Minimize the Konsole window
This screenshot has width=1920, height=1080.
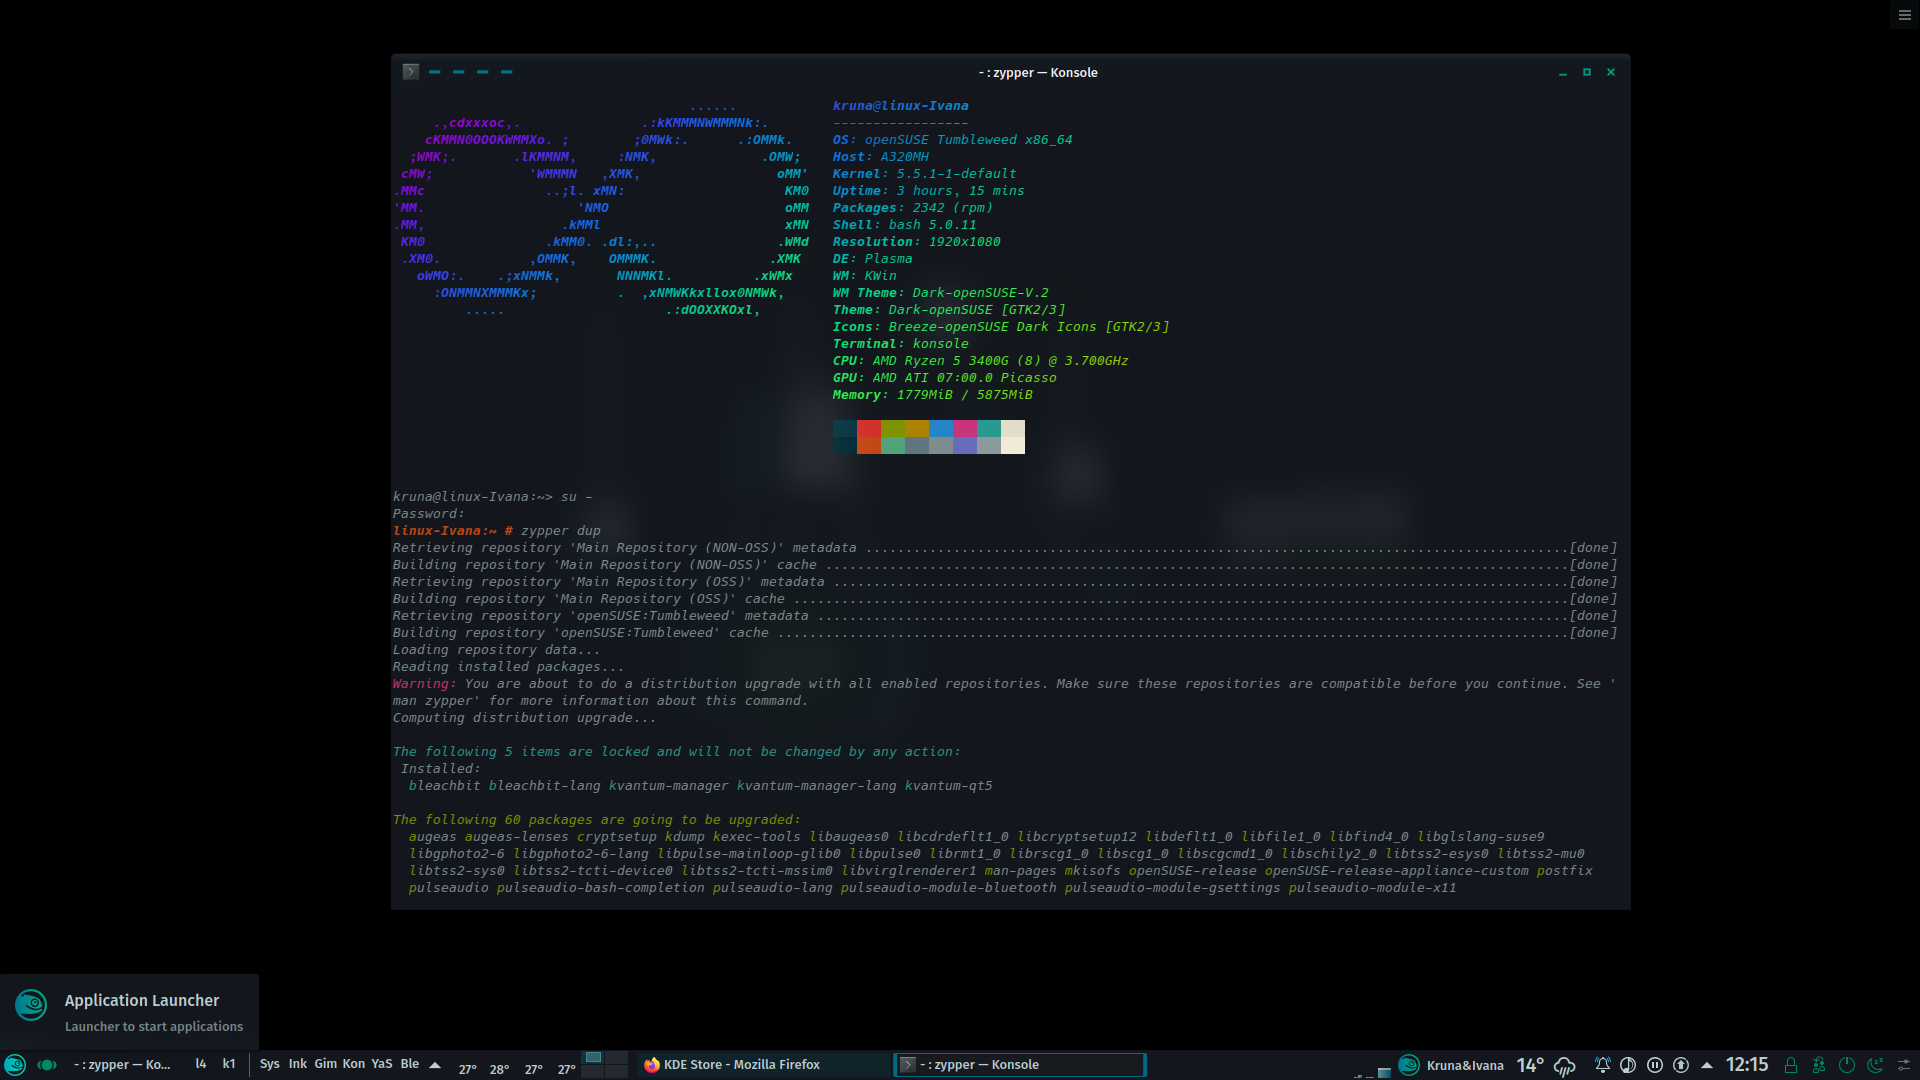tap(1563, 72)
